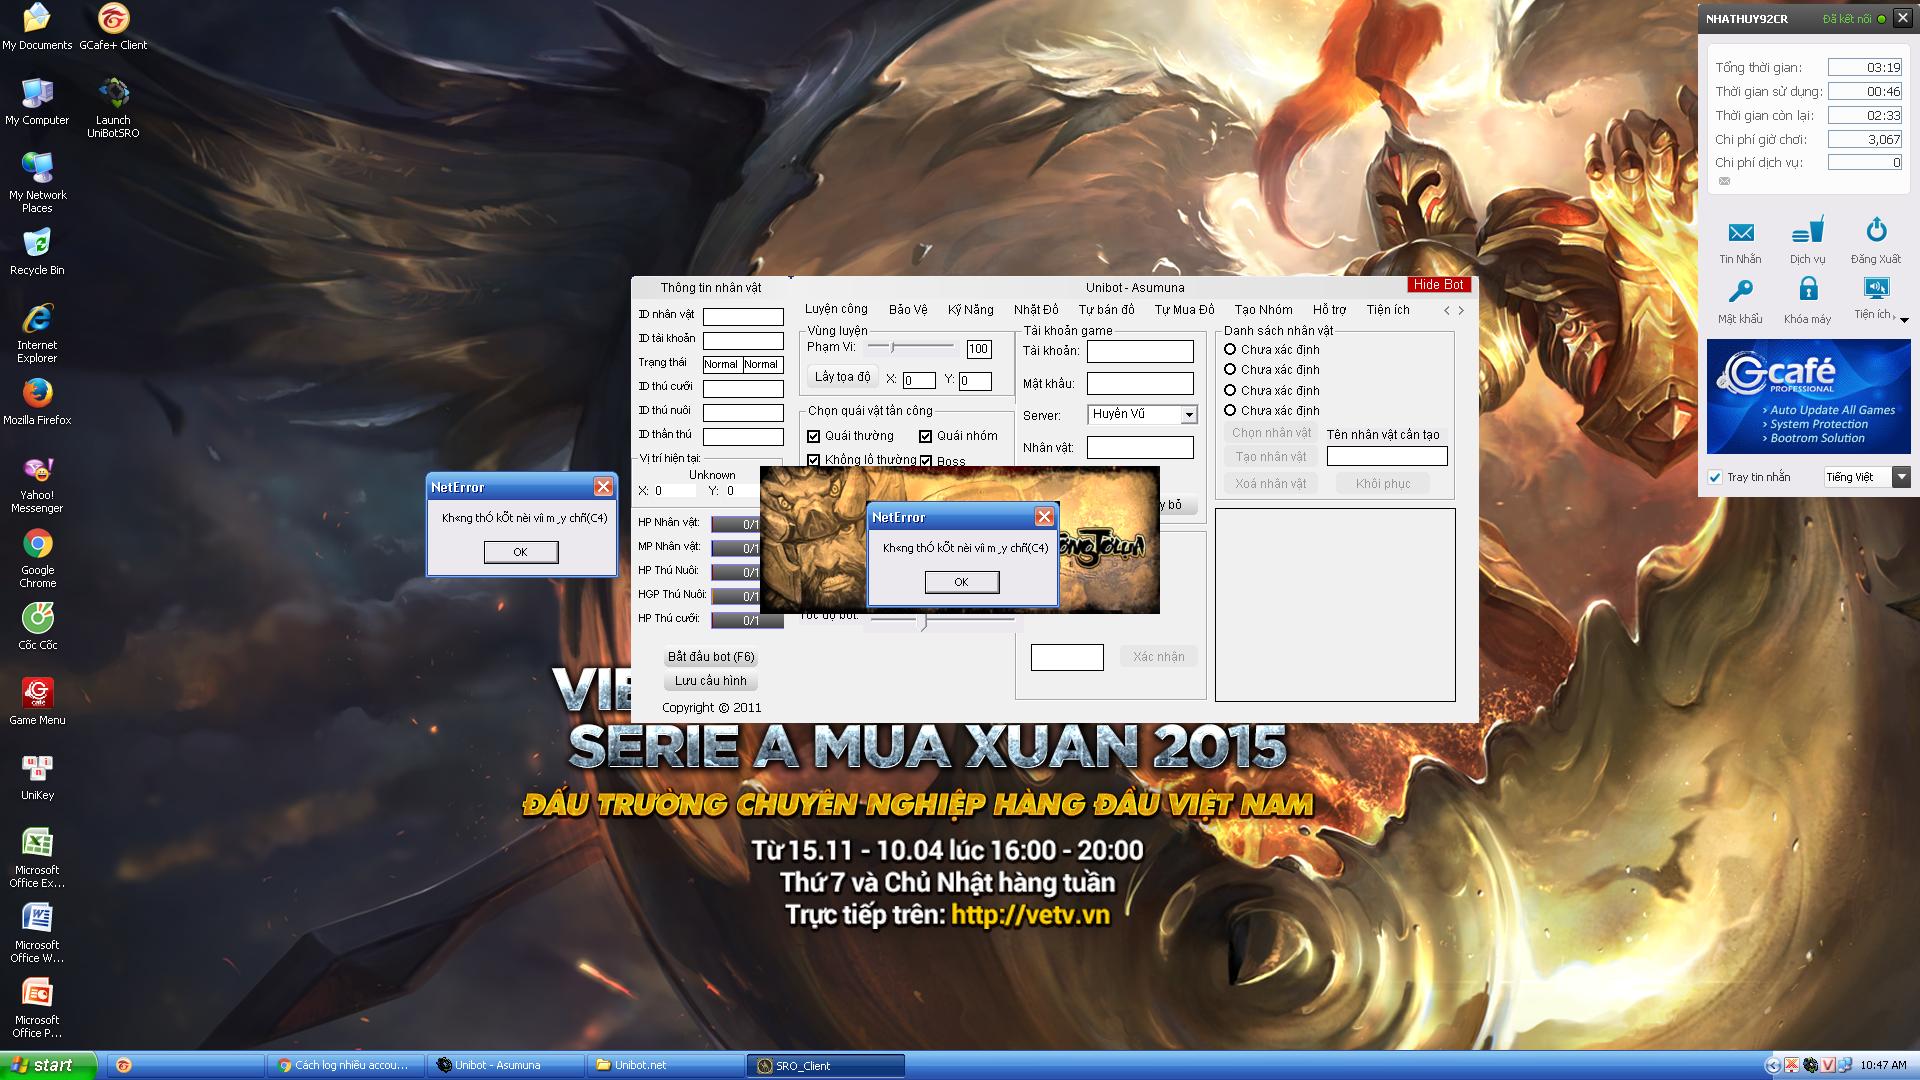Toggle Tray tin nhắn checkbox

[1715, 477]
